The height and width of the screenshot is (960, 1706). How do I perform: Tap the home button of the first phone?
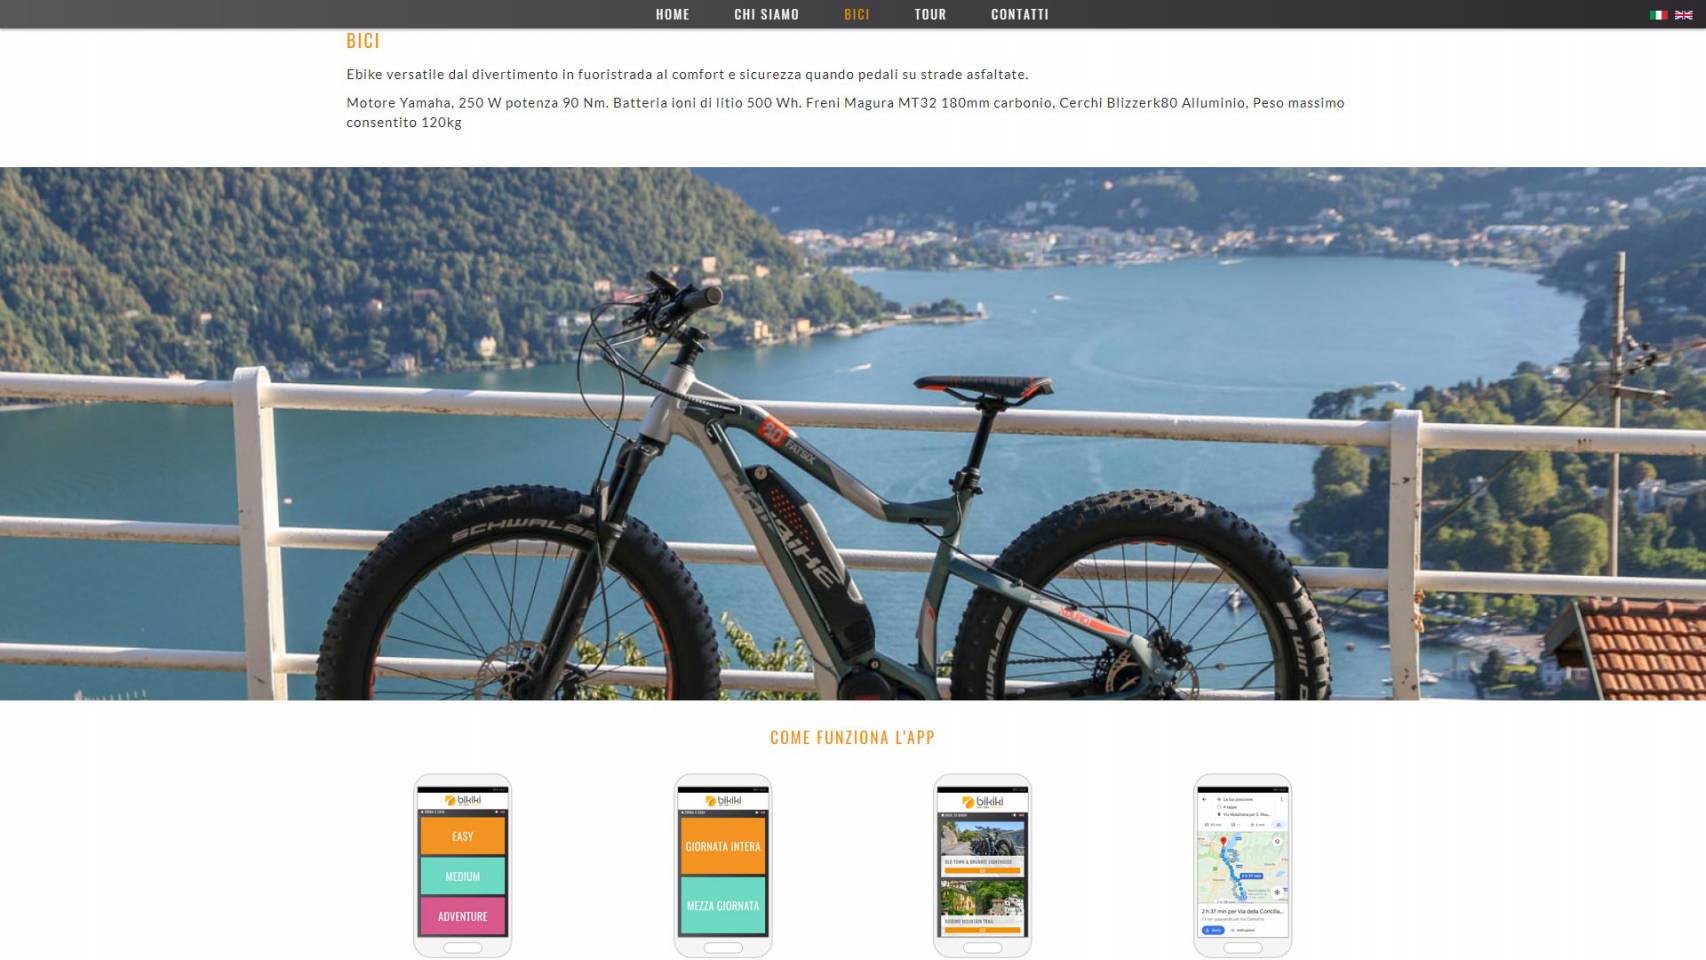pyautogui.click(x=463, y=948)
